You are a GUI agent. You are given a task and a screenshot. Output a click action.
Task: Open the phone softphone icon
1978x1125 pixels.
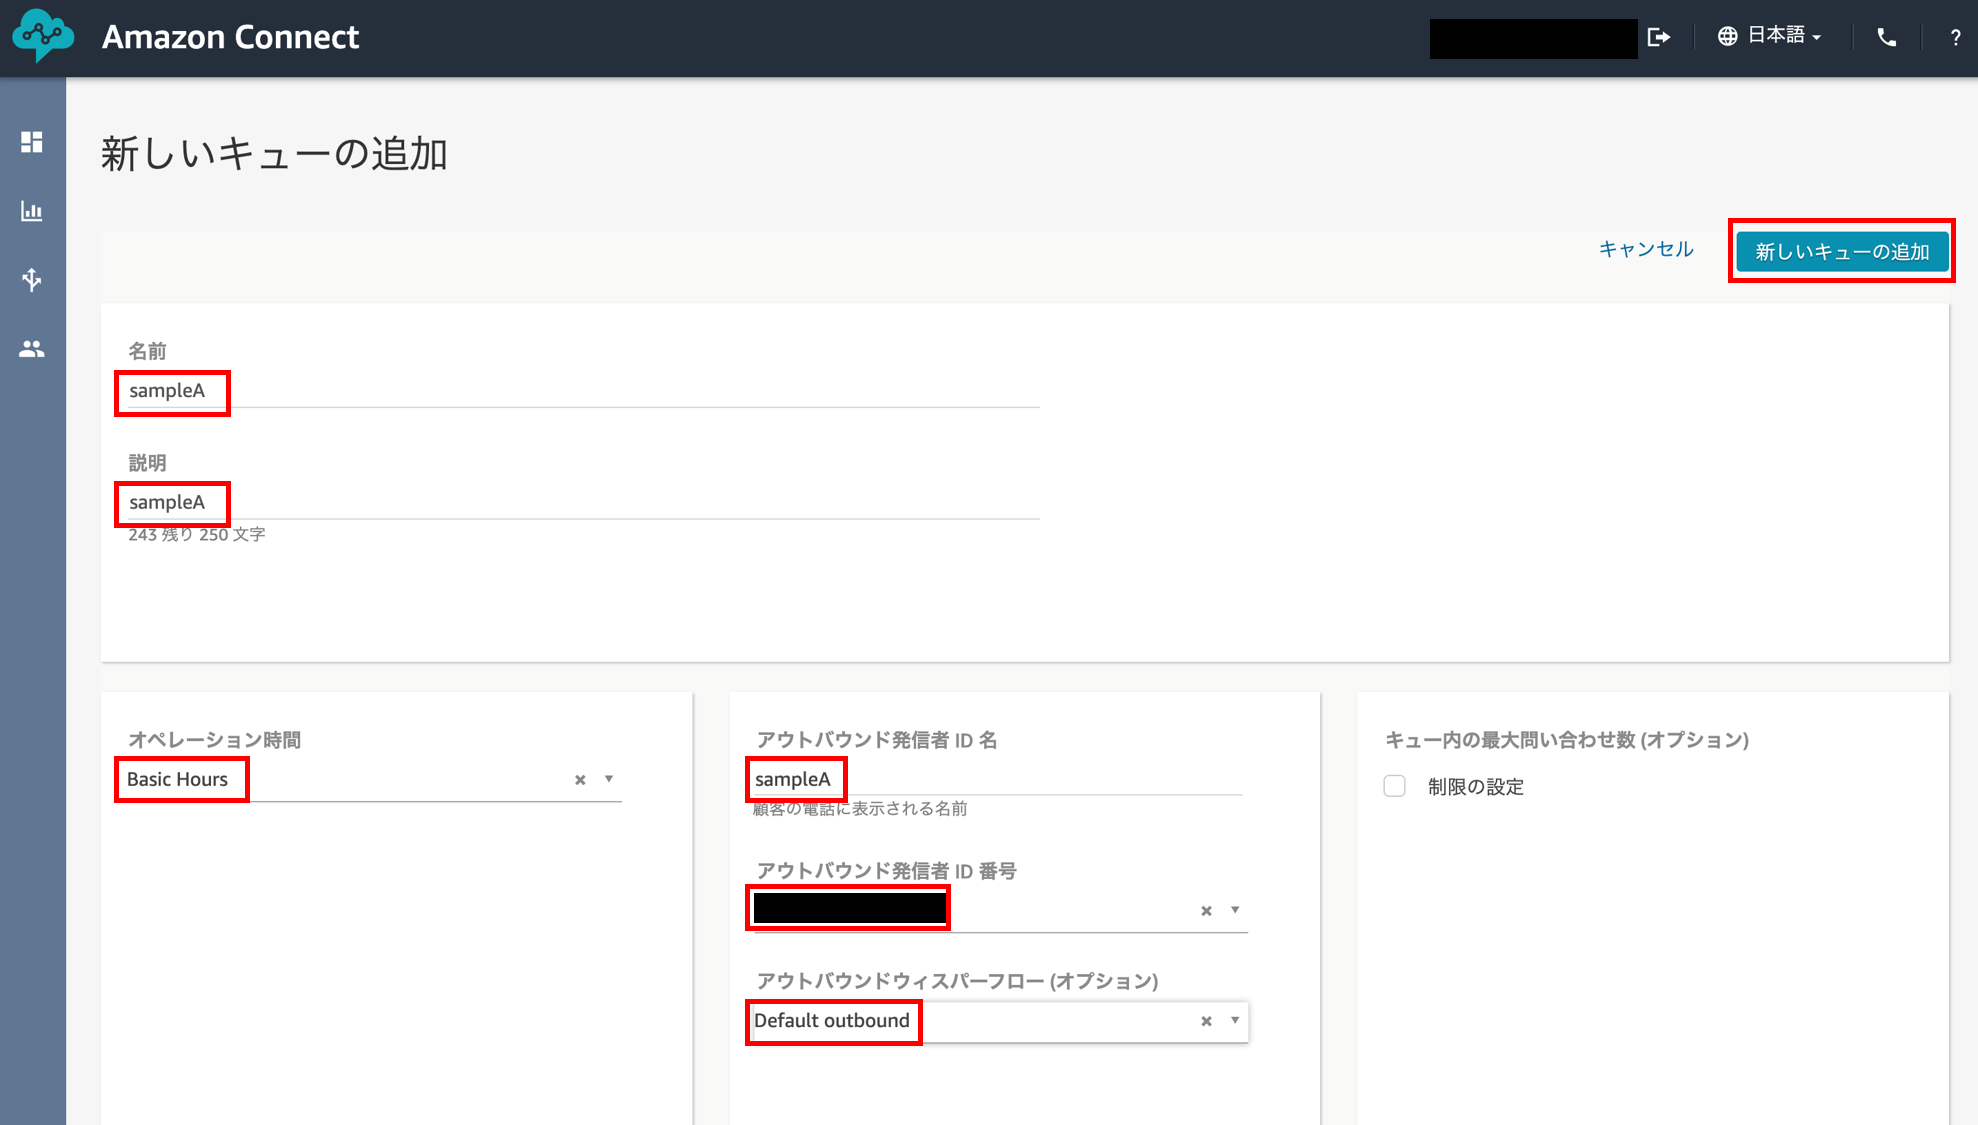tap(1887, 37)
